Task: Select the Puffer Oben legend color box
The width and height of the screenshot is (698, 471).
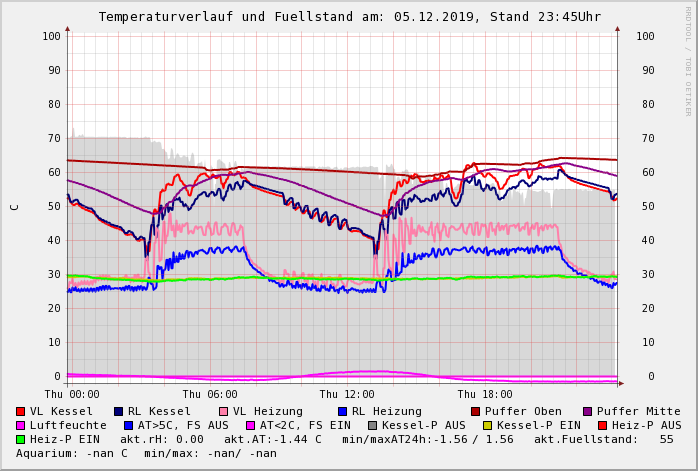Action: click(x=475, y=412)
